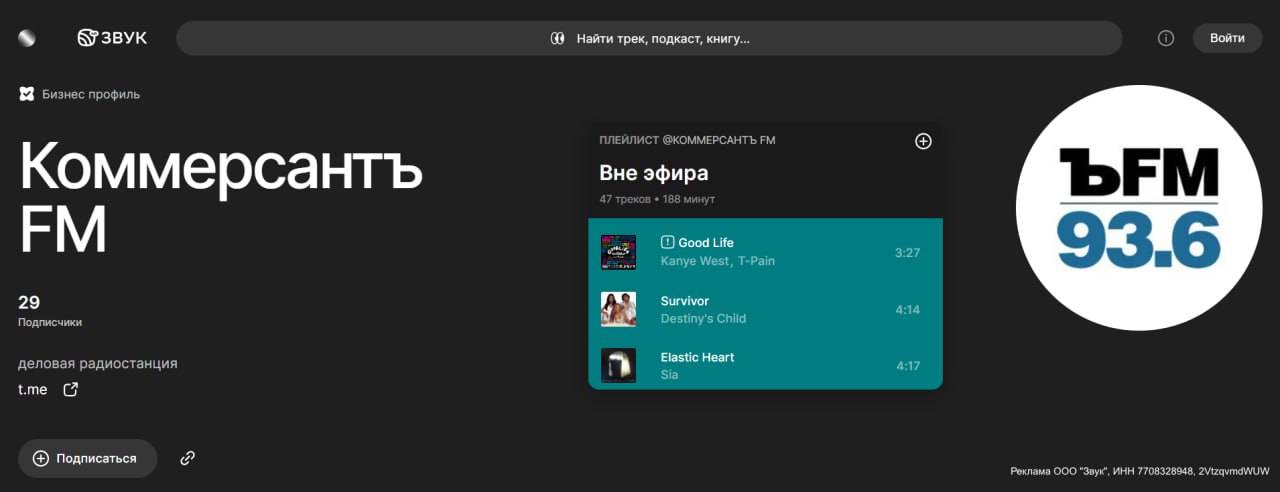The image size is (1280, 492).
Task: Click the 3:27 duration of Good Life
Action: coord(907,253)
